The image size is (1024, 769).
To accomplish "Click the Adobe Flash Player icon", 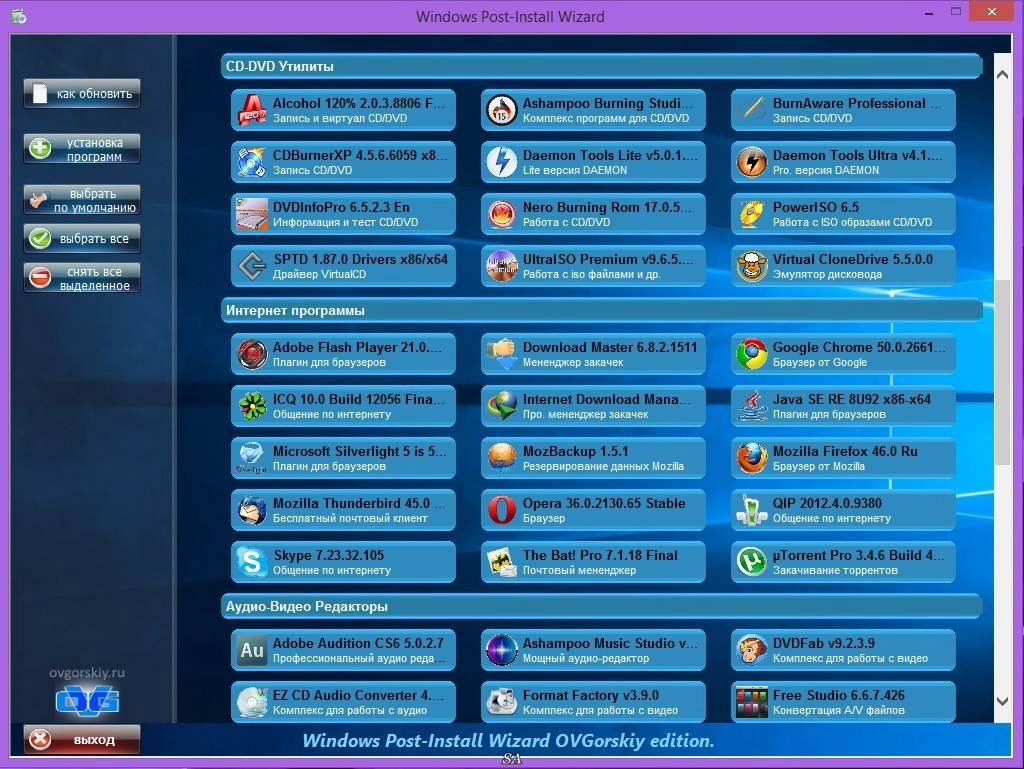I will pyautogui.click(x=251, y=354).
